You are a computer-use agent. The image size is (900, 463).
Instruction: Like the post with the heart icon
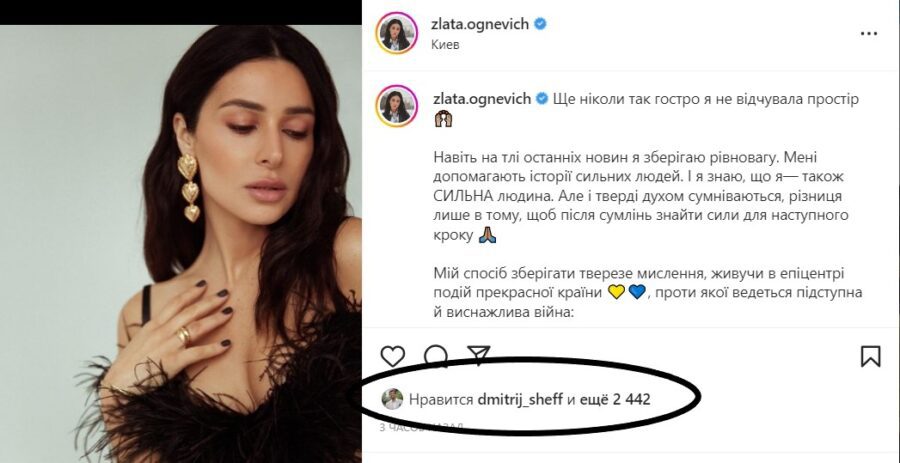click(x=393, y=356)
